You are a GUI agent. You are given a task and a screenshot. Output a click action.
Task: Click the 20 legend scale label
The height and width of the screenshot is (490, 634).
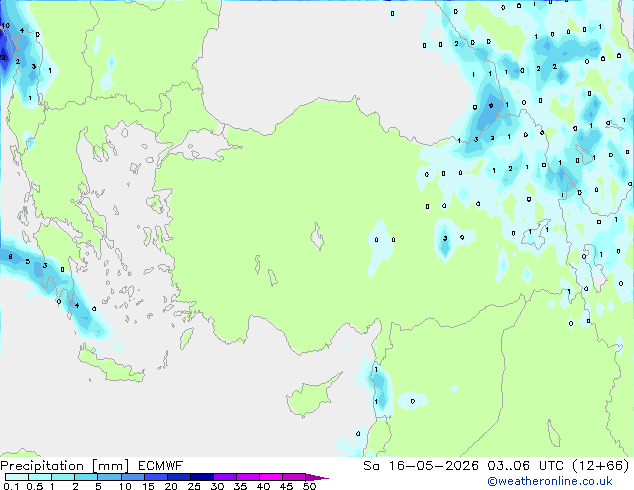click(171, 486)
